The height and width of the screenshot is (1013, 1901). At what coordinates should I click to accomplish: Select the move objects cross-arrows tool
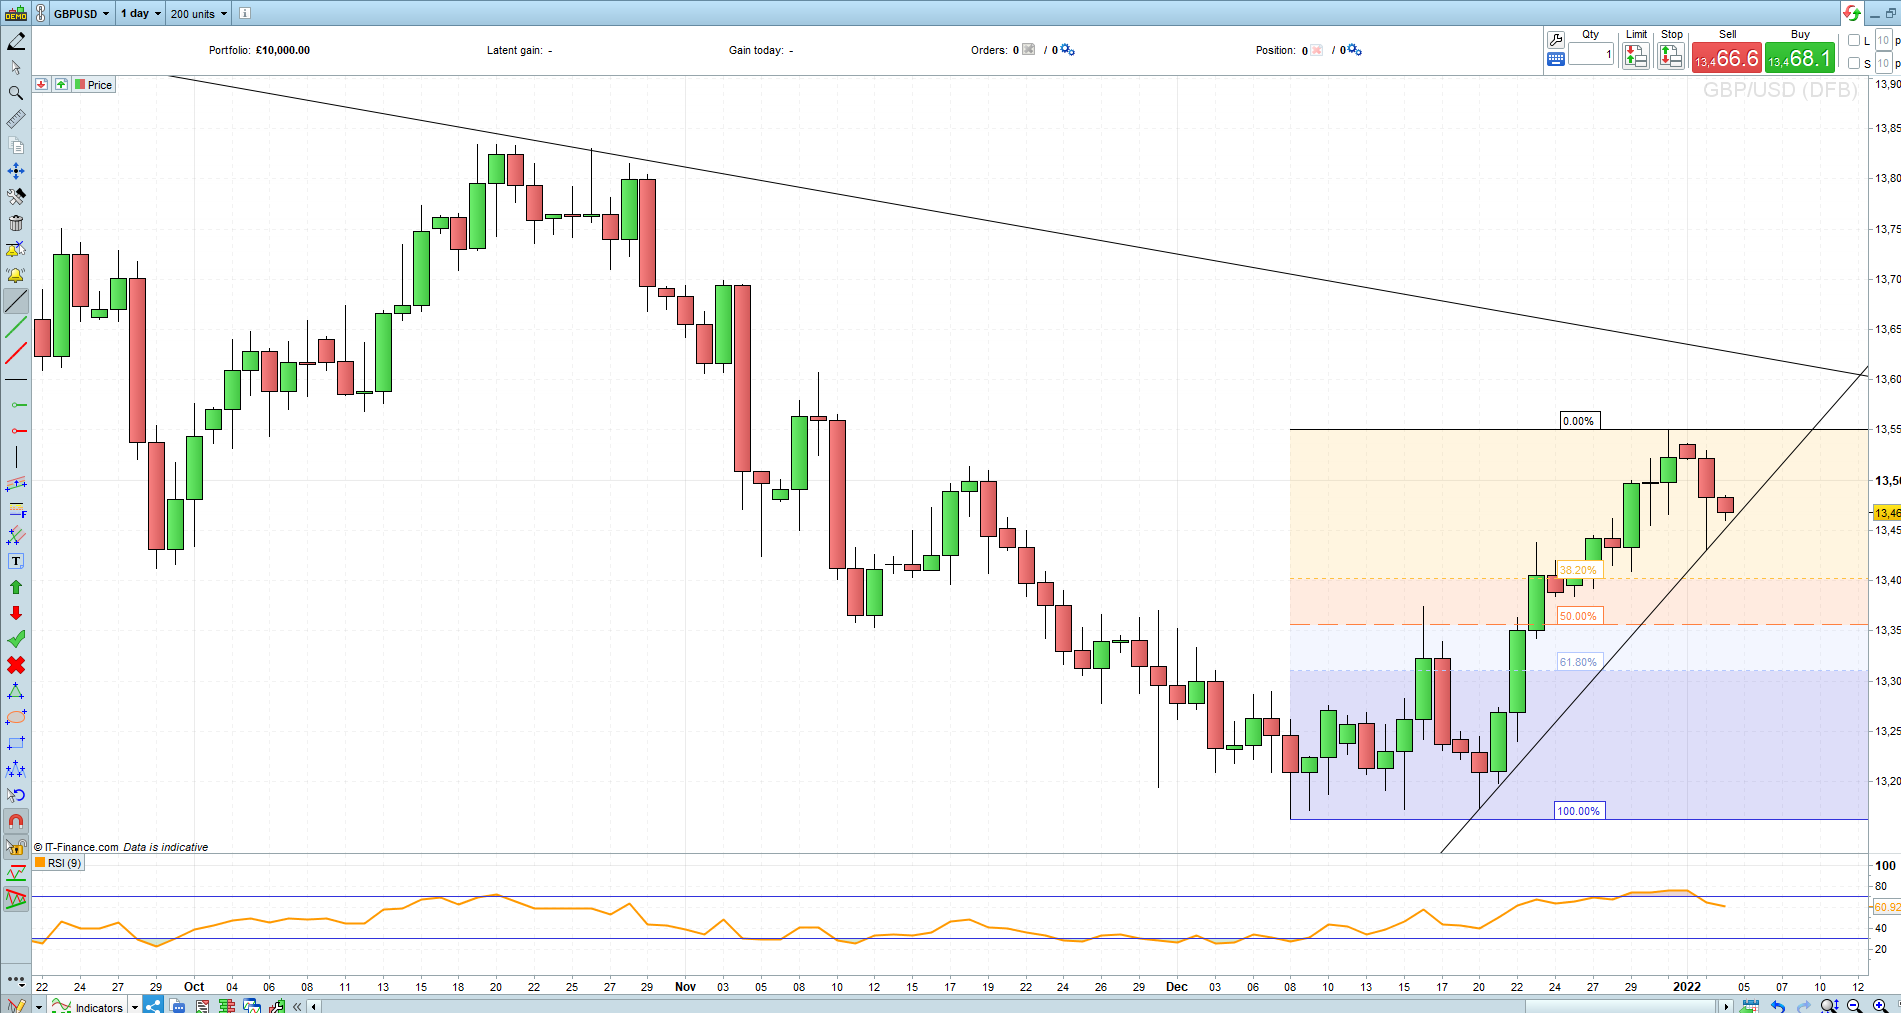16,171
